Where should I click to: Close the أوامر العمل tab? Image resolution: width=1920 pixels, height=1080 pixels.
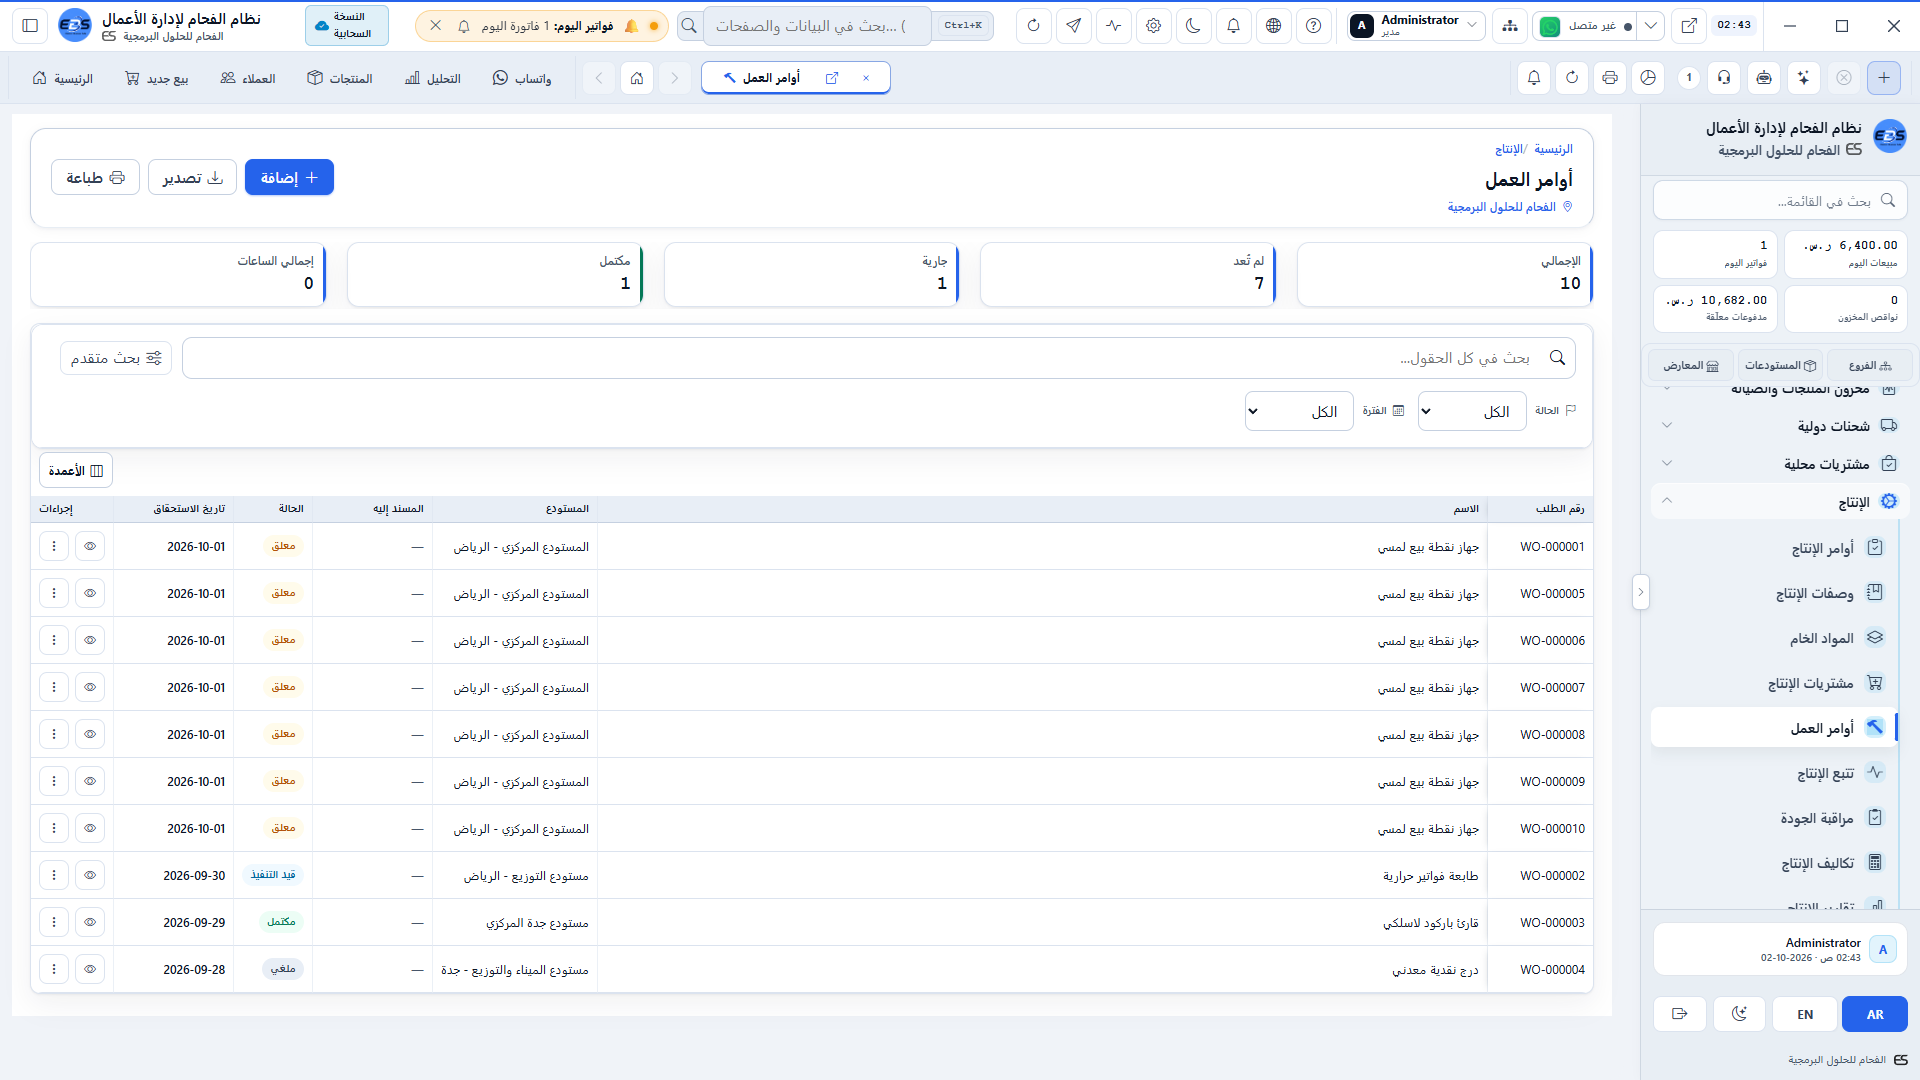[866, 78]
